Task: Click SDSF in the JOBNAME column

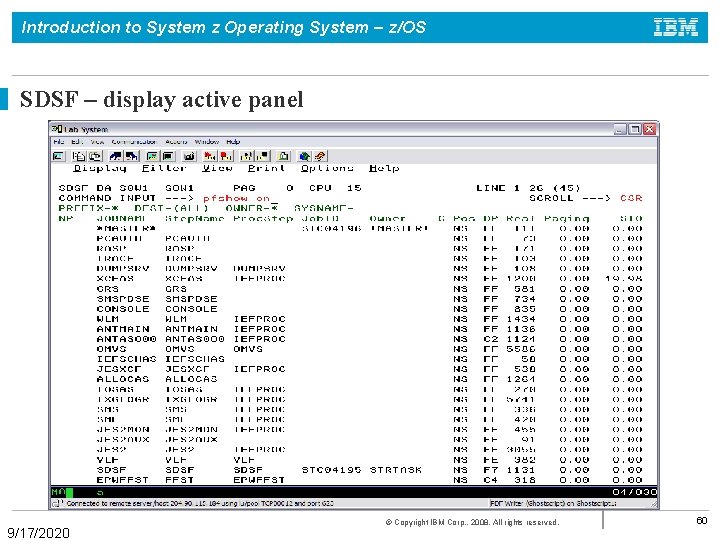Action: pyautogui.click(x=111, y=470)
